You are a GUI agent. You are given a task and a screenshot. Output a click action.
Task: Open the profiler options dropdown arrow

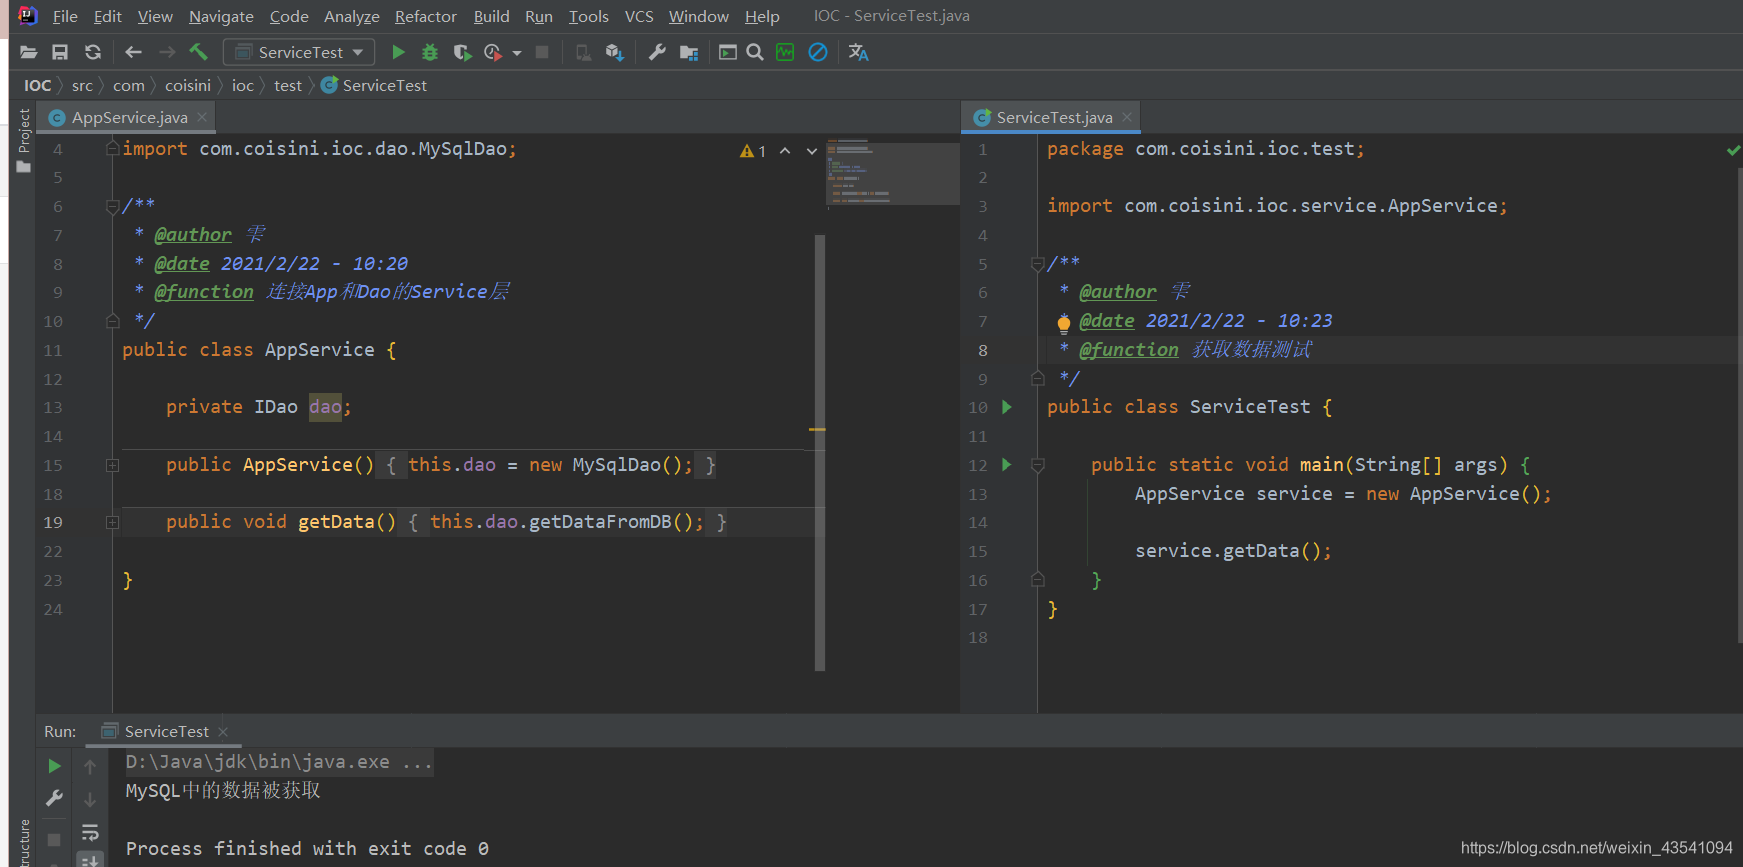point(517,53)
